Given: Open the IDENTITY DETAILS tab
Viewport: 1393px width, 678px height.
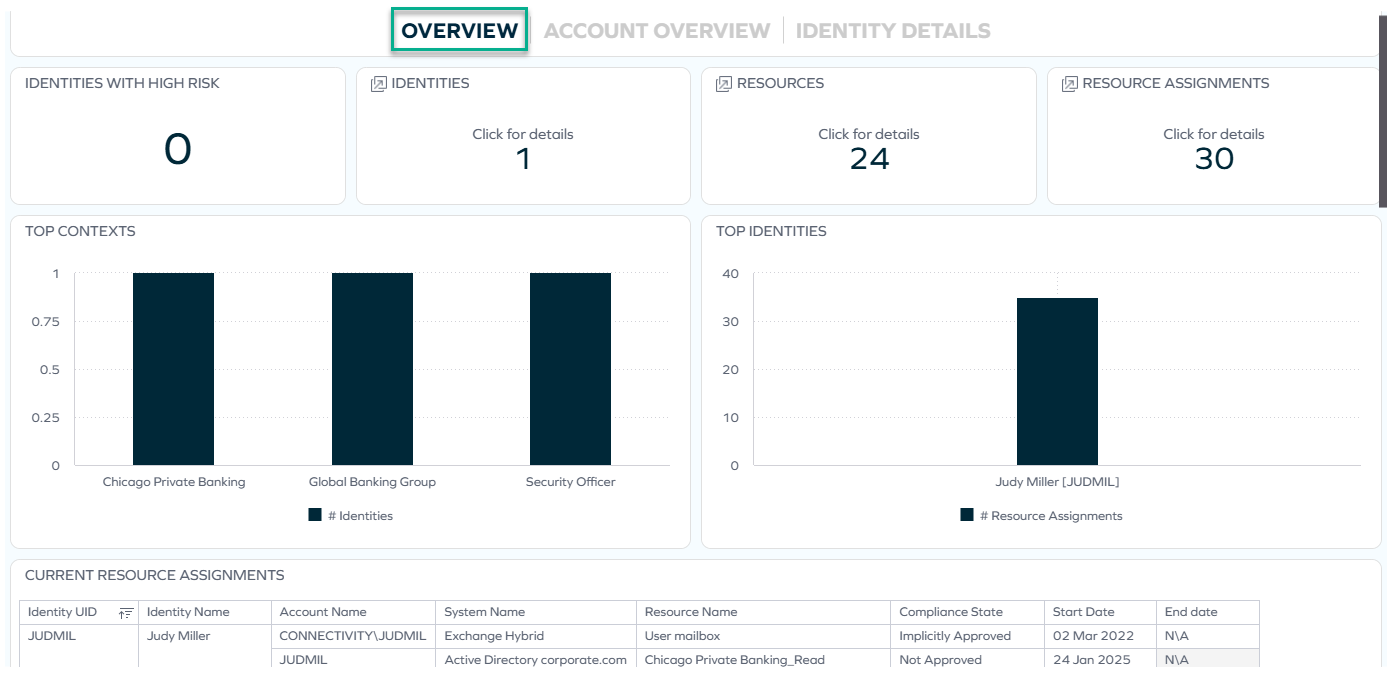Looking at the screenshot, I should (893, 30).
